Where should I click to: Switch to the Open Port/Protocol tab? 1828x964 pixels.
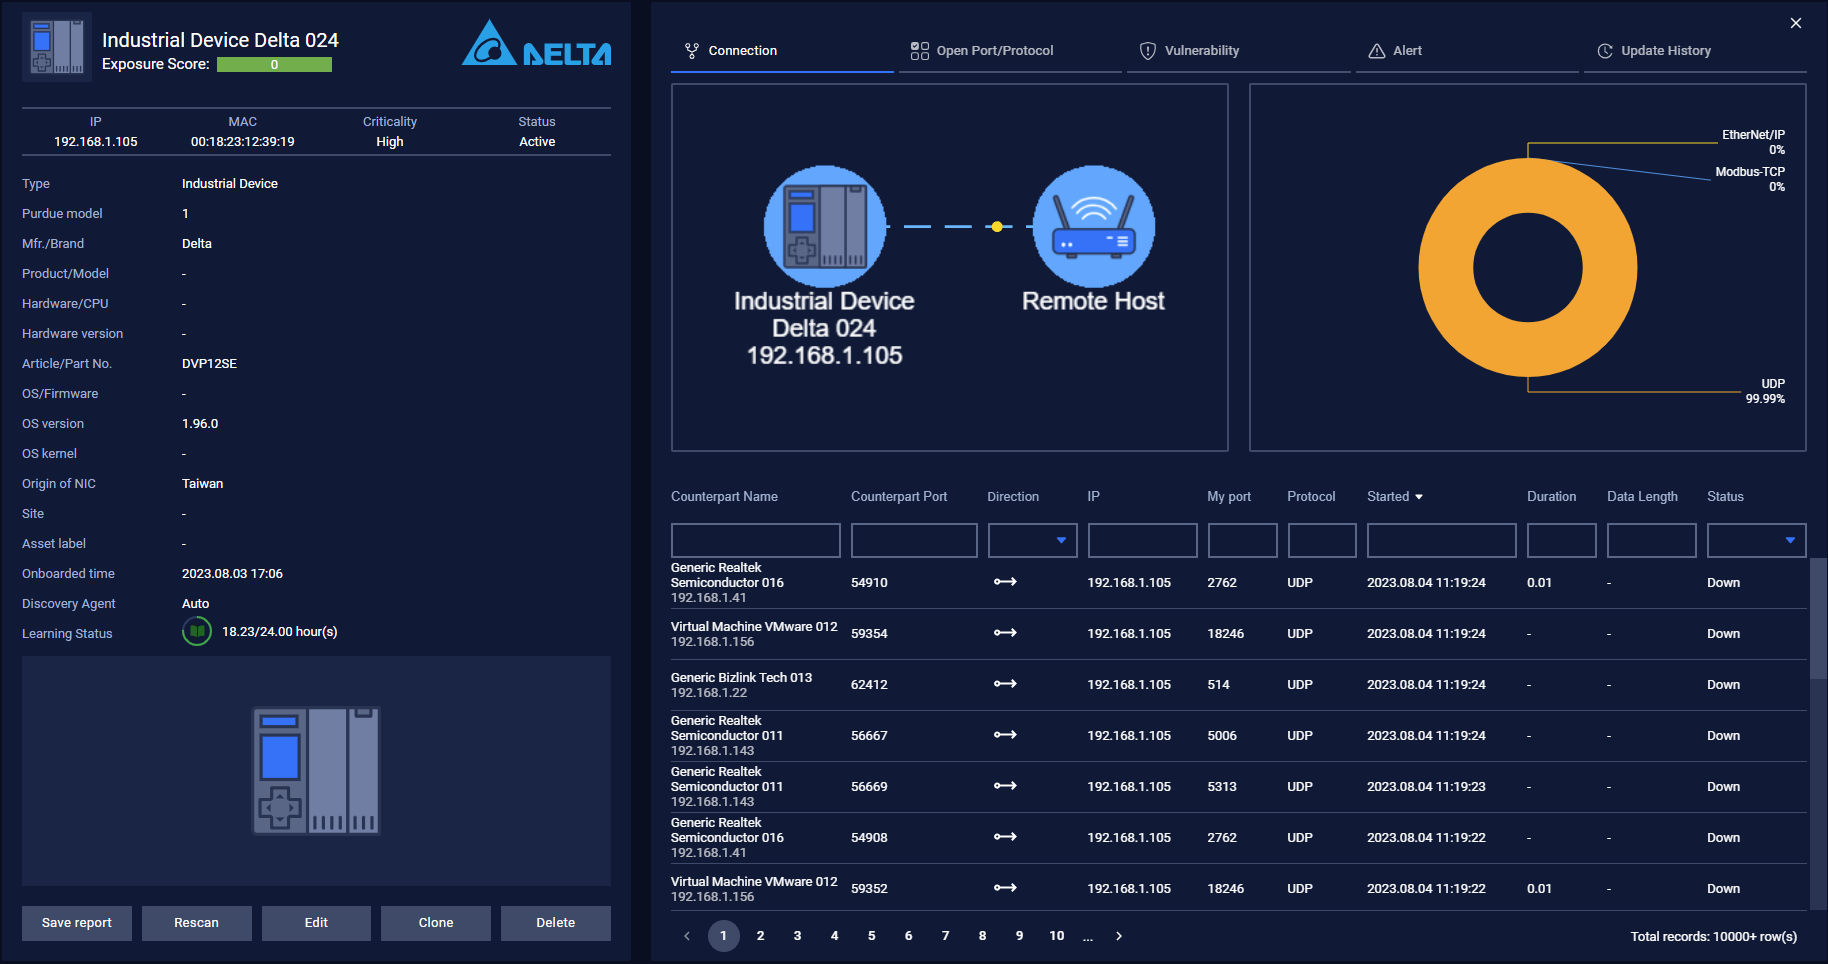[1010, 51]
